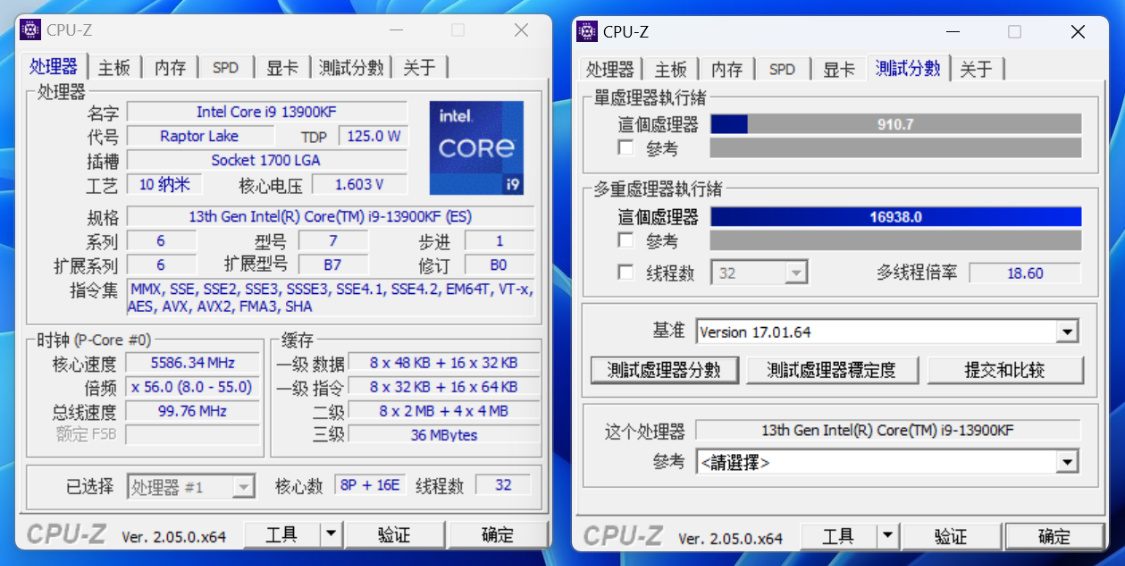This screenshot has height=566, width=1125.
Task: Click 工具 button in right window
Action: click(838, 537)
